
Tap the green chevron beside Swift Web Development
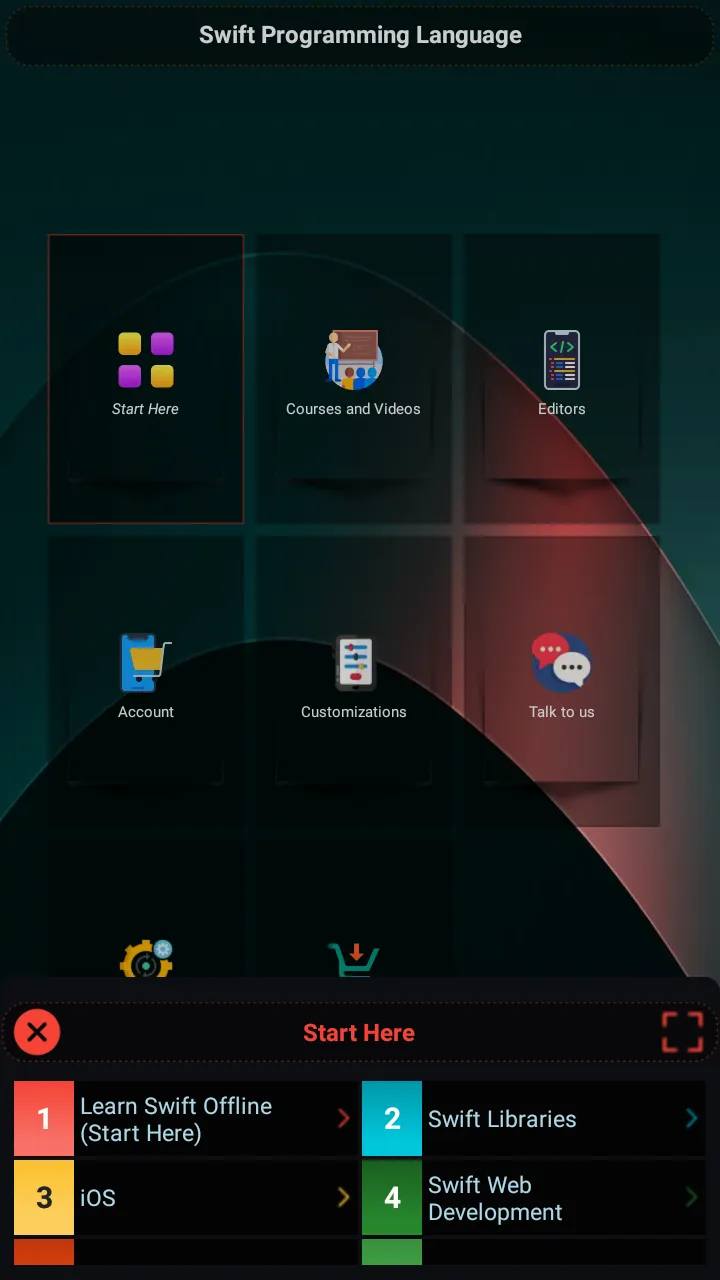[x=692, y=1197]
